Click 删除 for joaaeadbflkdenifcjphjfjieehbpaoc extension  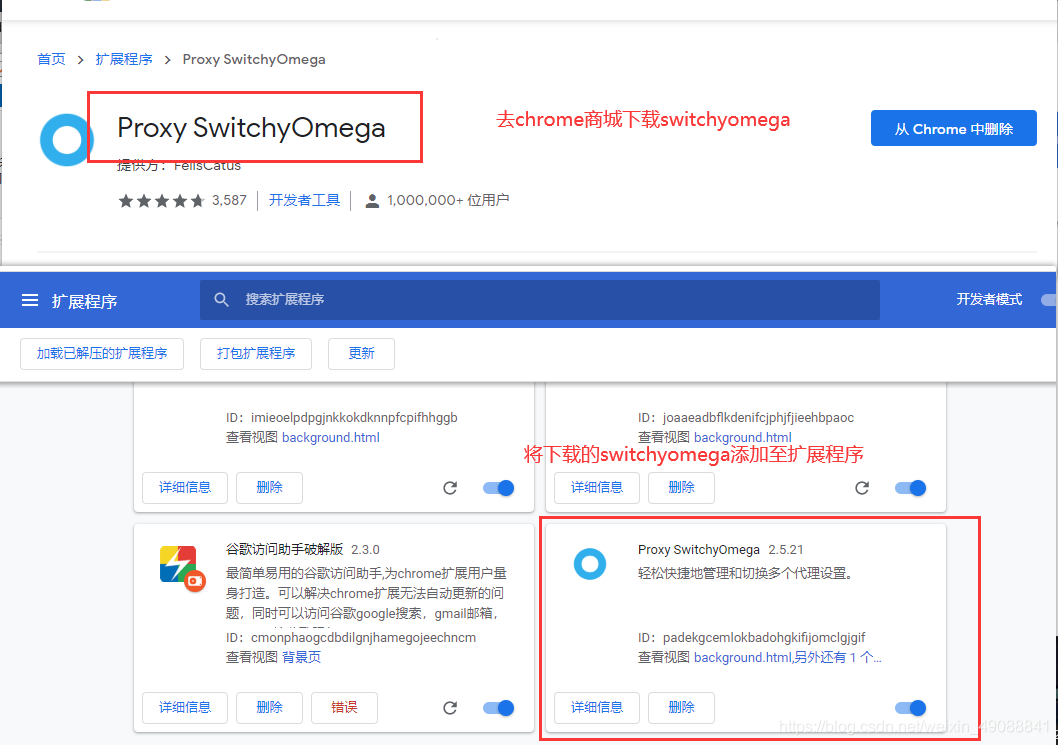point(681,488)
